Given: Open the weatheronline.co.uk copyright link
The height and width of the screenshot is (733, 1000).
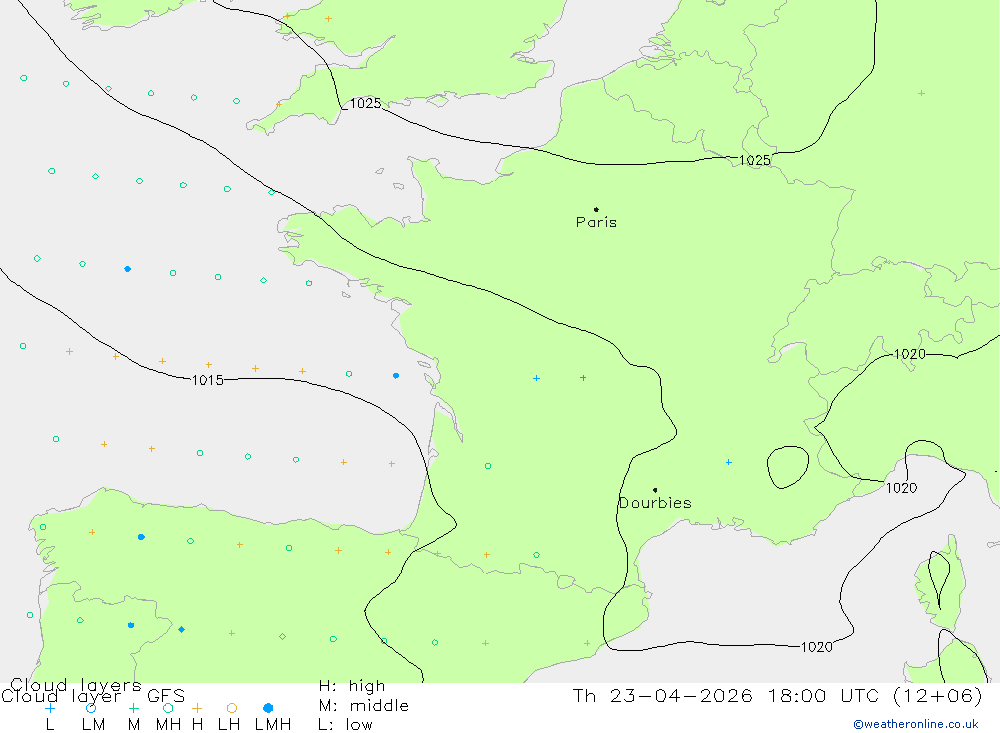Looking at the screenshot, I should pyautogui.click(x=916, y=724).
